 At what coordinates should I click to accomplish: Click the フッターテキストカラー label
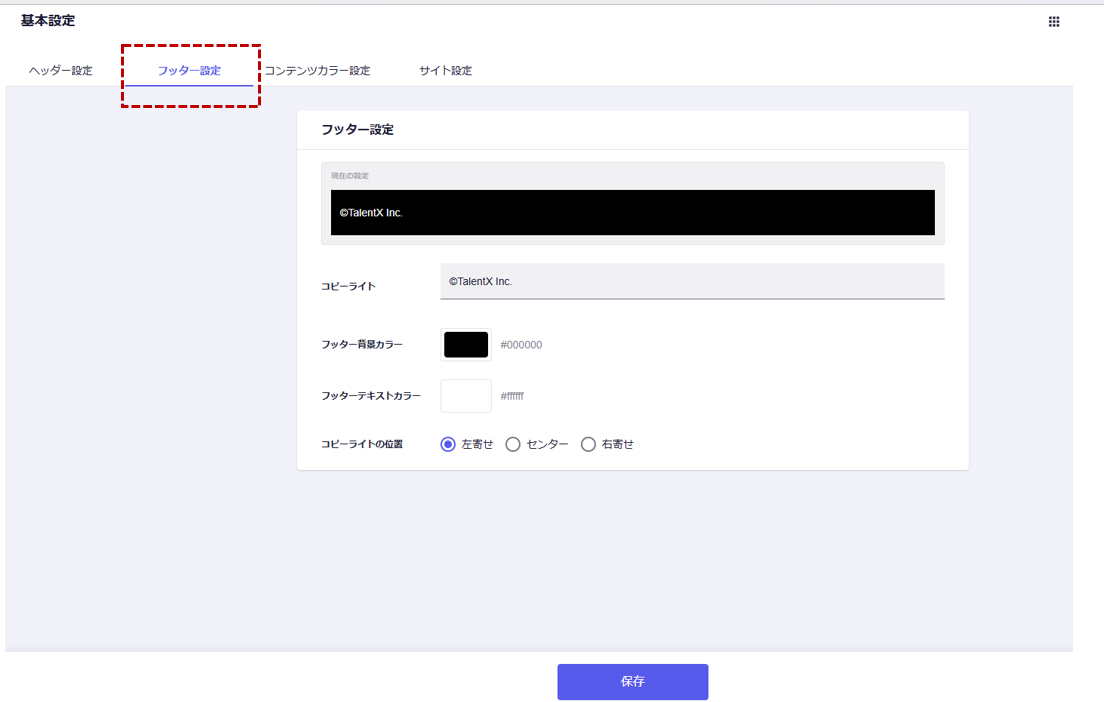pos(371,396)
